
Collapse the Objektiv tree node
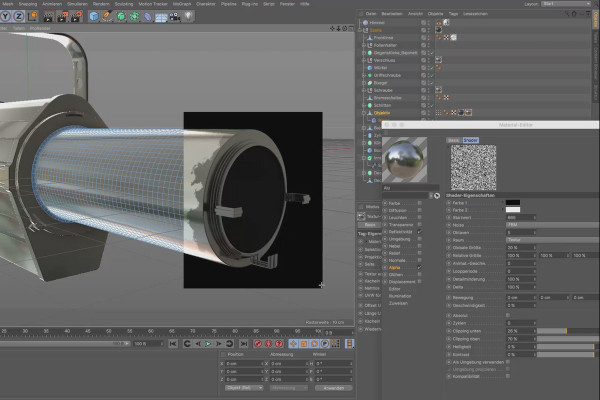[x=364, y=113]
